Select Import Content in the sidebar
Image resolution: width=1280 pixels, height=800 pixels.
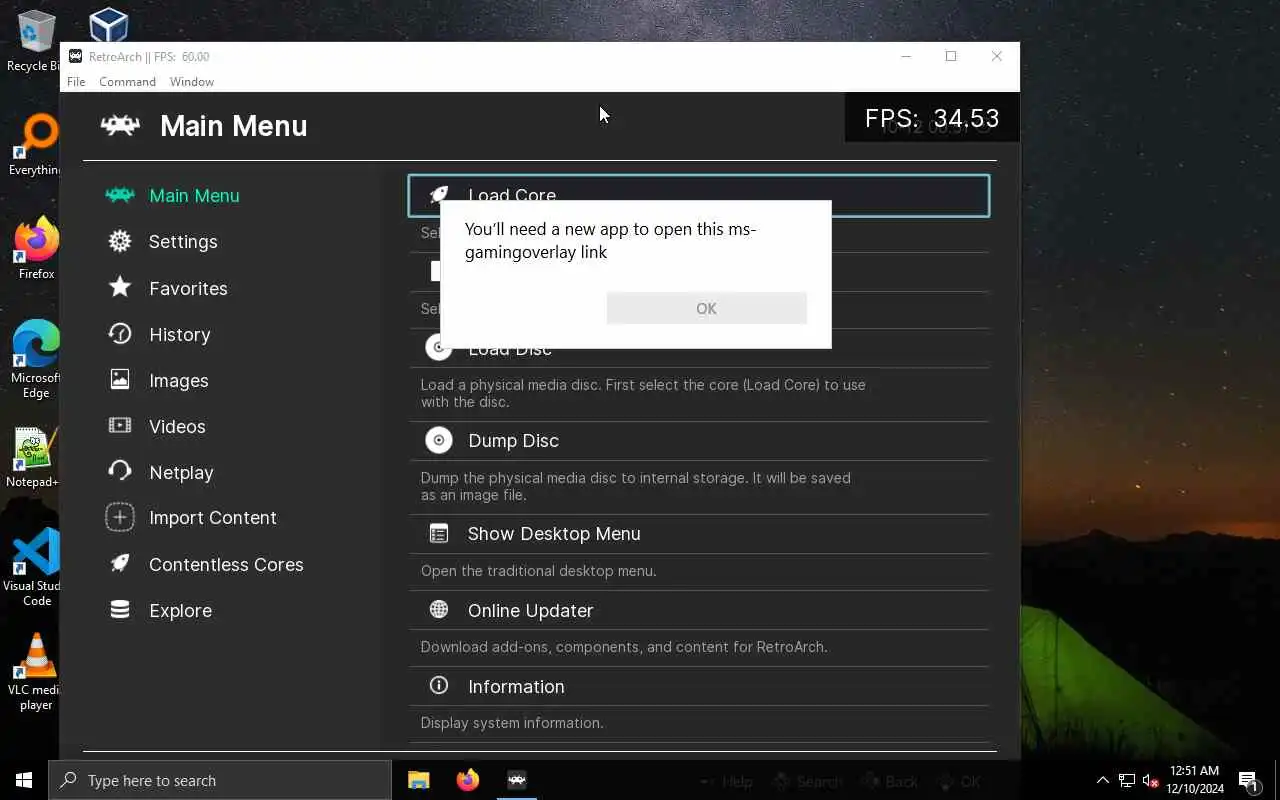213,517
